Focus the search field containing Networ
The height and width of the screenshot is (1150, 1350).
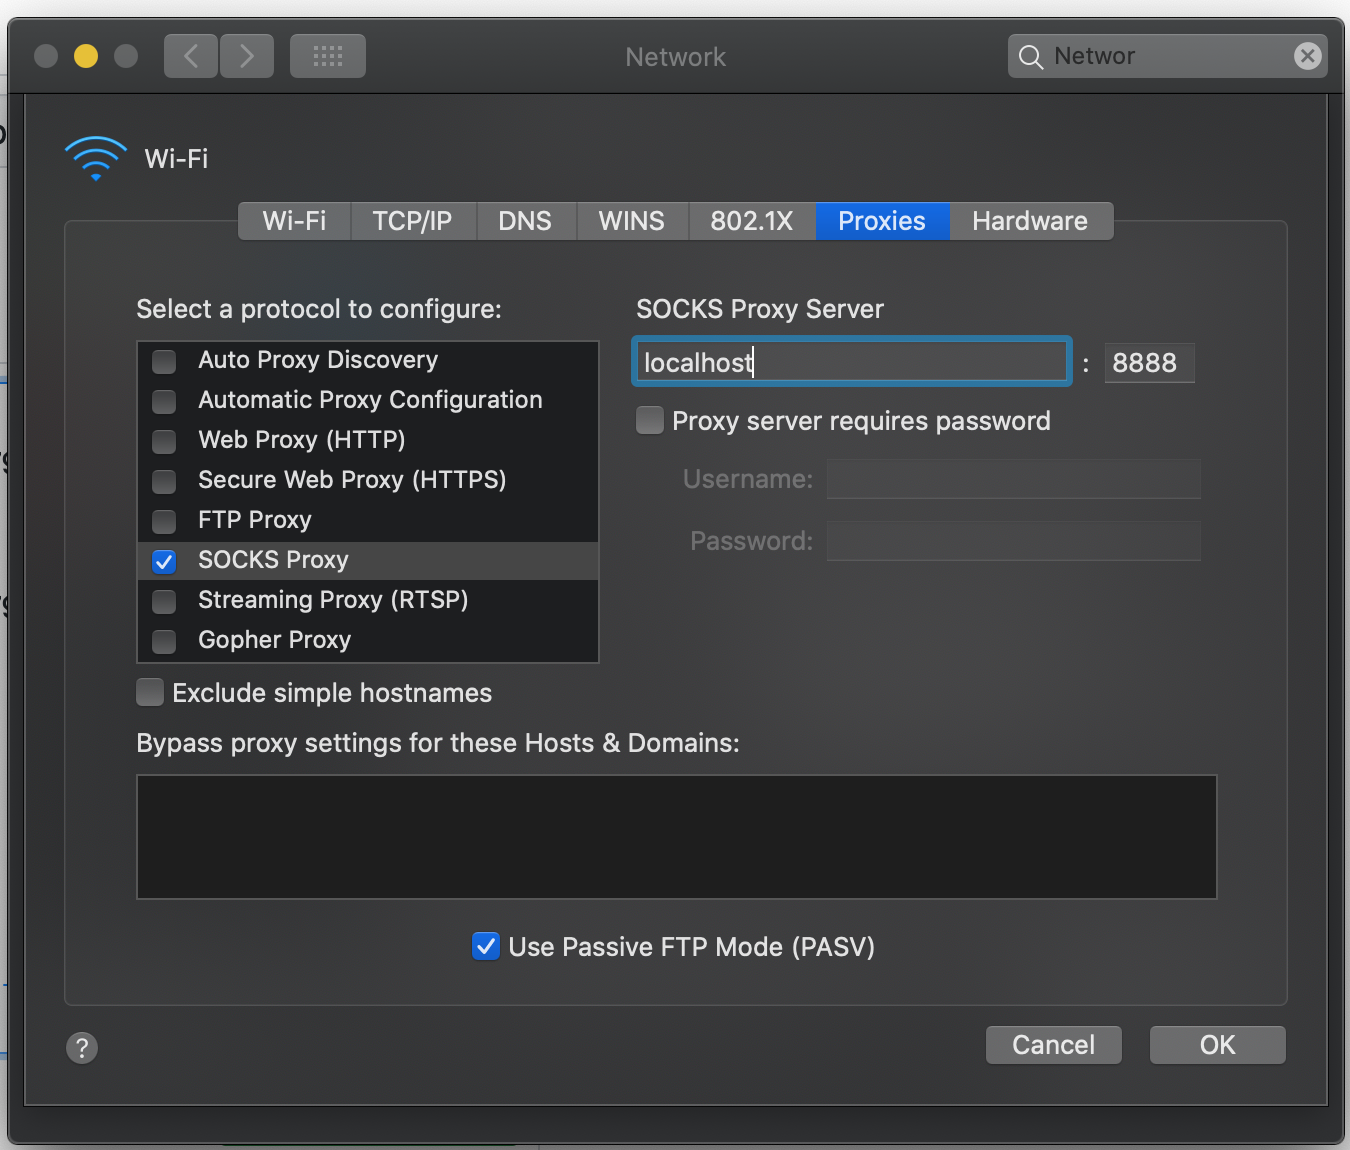pyautogui.click(x=1168, y=56)
